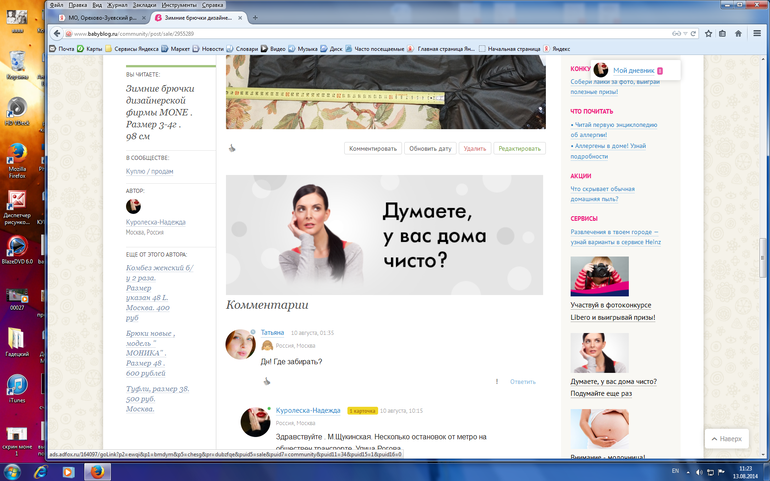
Task: Click the new tab plus button
Action: [x=255, y=17]
